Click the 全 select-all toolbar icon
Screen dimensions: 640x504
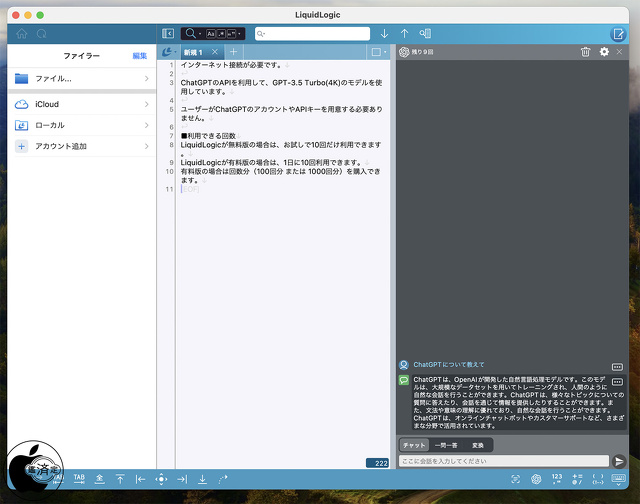(100, 479)
